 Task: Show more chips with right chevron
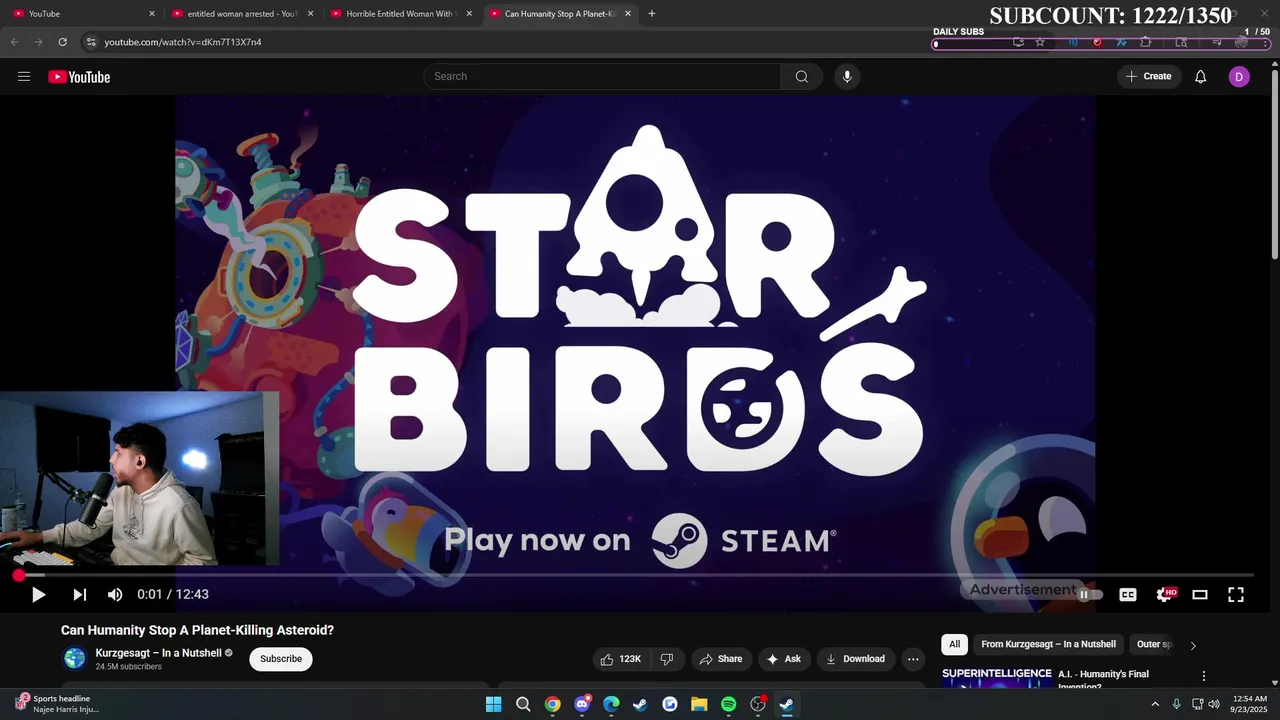point(1193,646)
